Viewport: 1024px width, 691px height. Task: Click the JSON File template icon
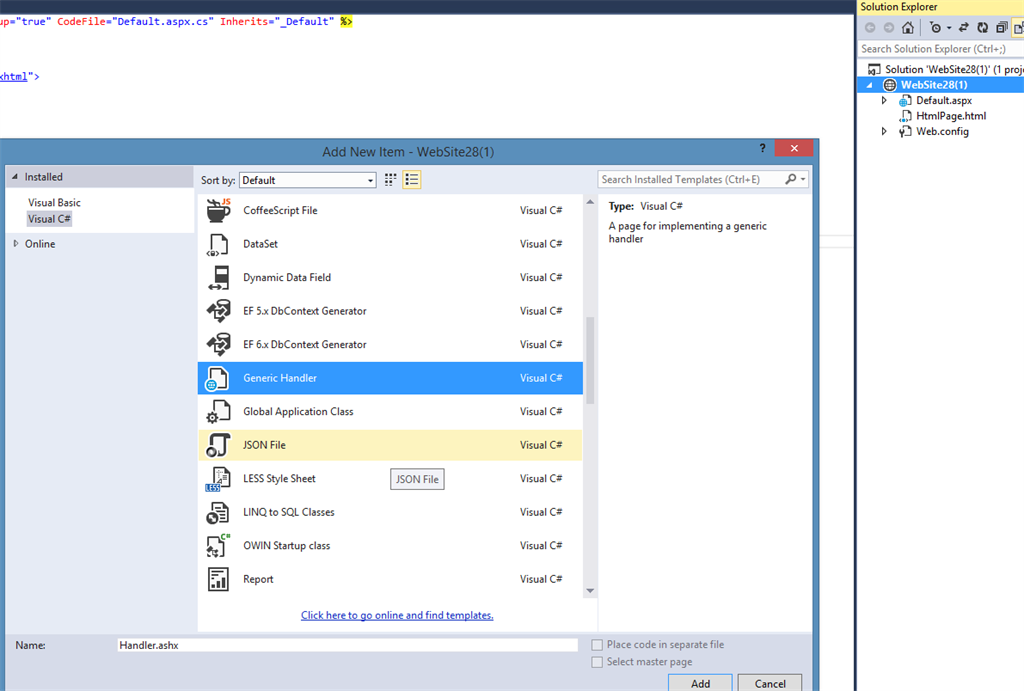[218, 445]
